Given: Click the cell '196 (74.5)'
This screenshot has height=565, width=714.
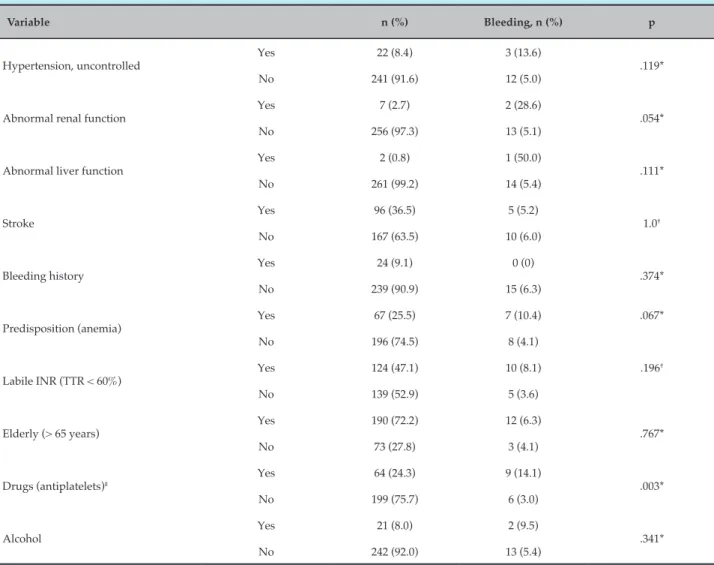Looking at the screenshot, I should pyautogui.click(x=394, y=342).
